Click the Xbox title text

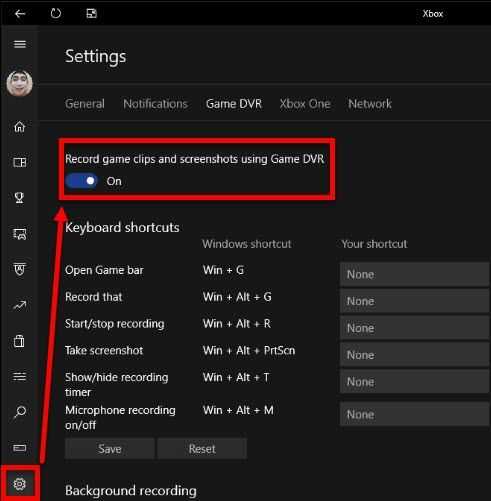point(433,14)
